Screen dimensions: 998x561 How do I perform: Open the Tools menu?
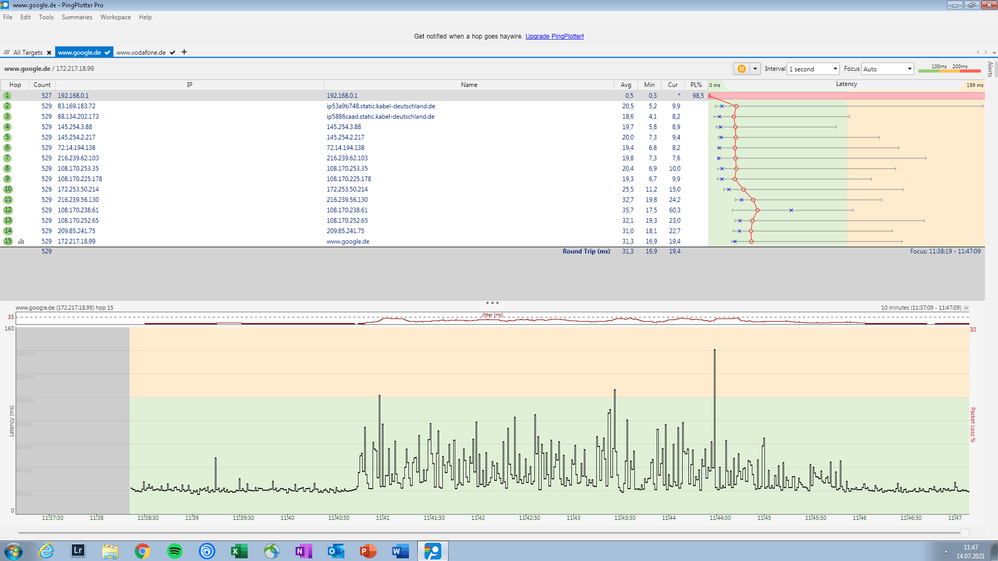click(x=46, y=17)
